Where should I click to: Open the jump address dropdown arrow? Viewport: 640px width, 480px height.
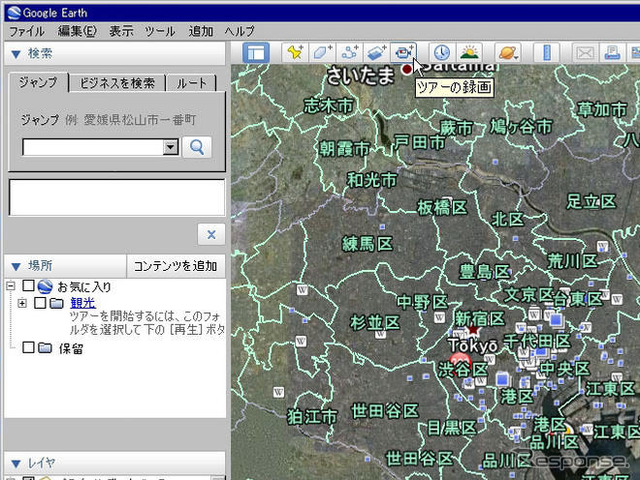(171, 147)
